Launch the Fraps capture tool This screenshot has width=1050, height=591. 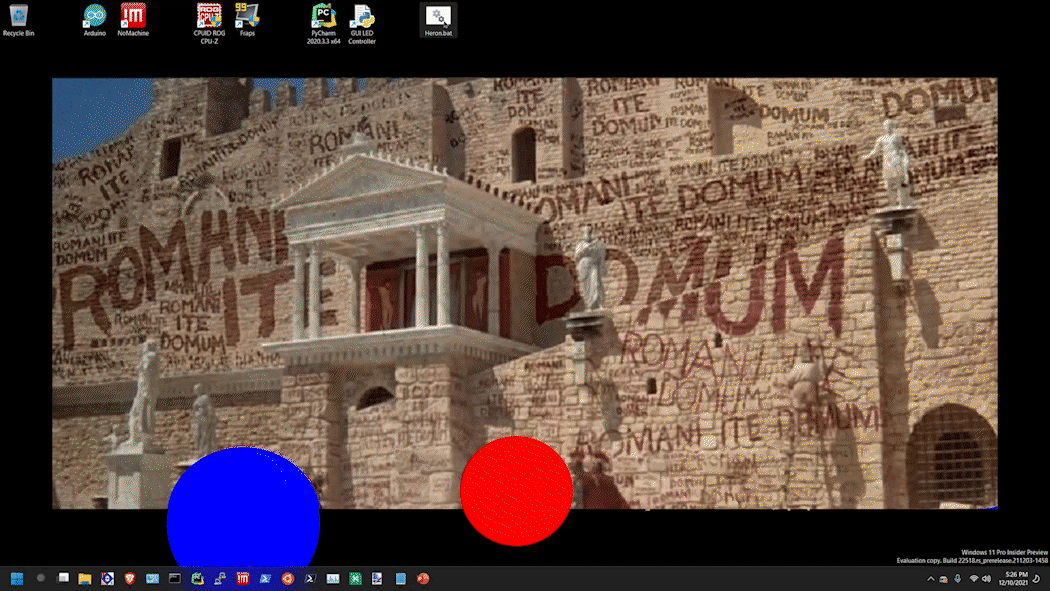247,17
